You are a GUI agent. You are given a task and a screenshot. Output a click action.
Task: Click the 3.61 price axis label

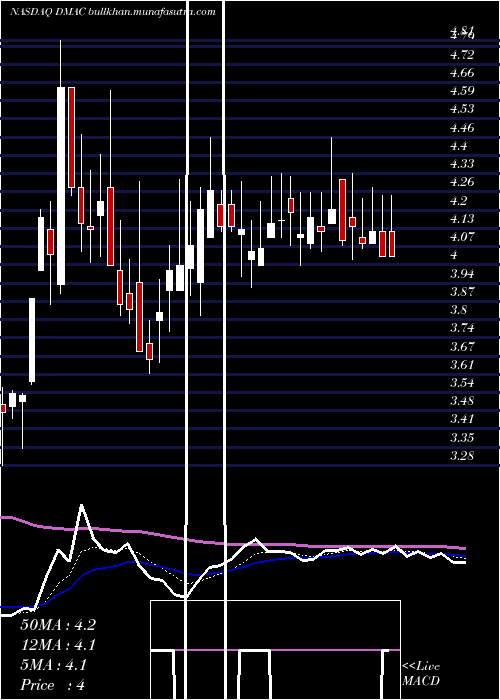coord(462,365)
